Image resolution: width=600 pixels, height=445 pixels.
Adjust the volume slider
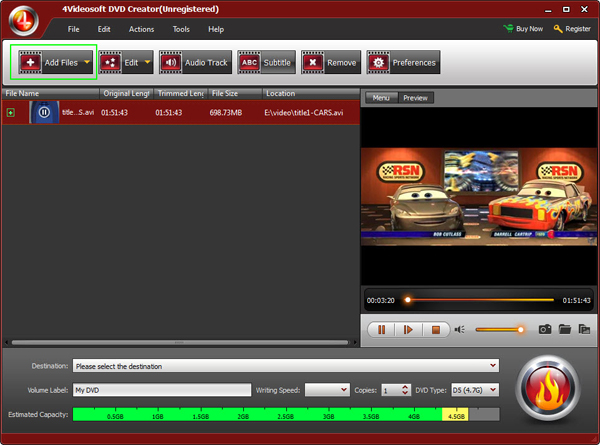pos(500,329)
